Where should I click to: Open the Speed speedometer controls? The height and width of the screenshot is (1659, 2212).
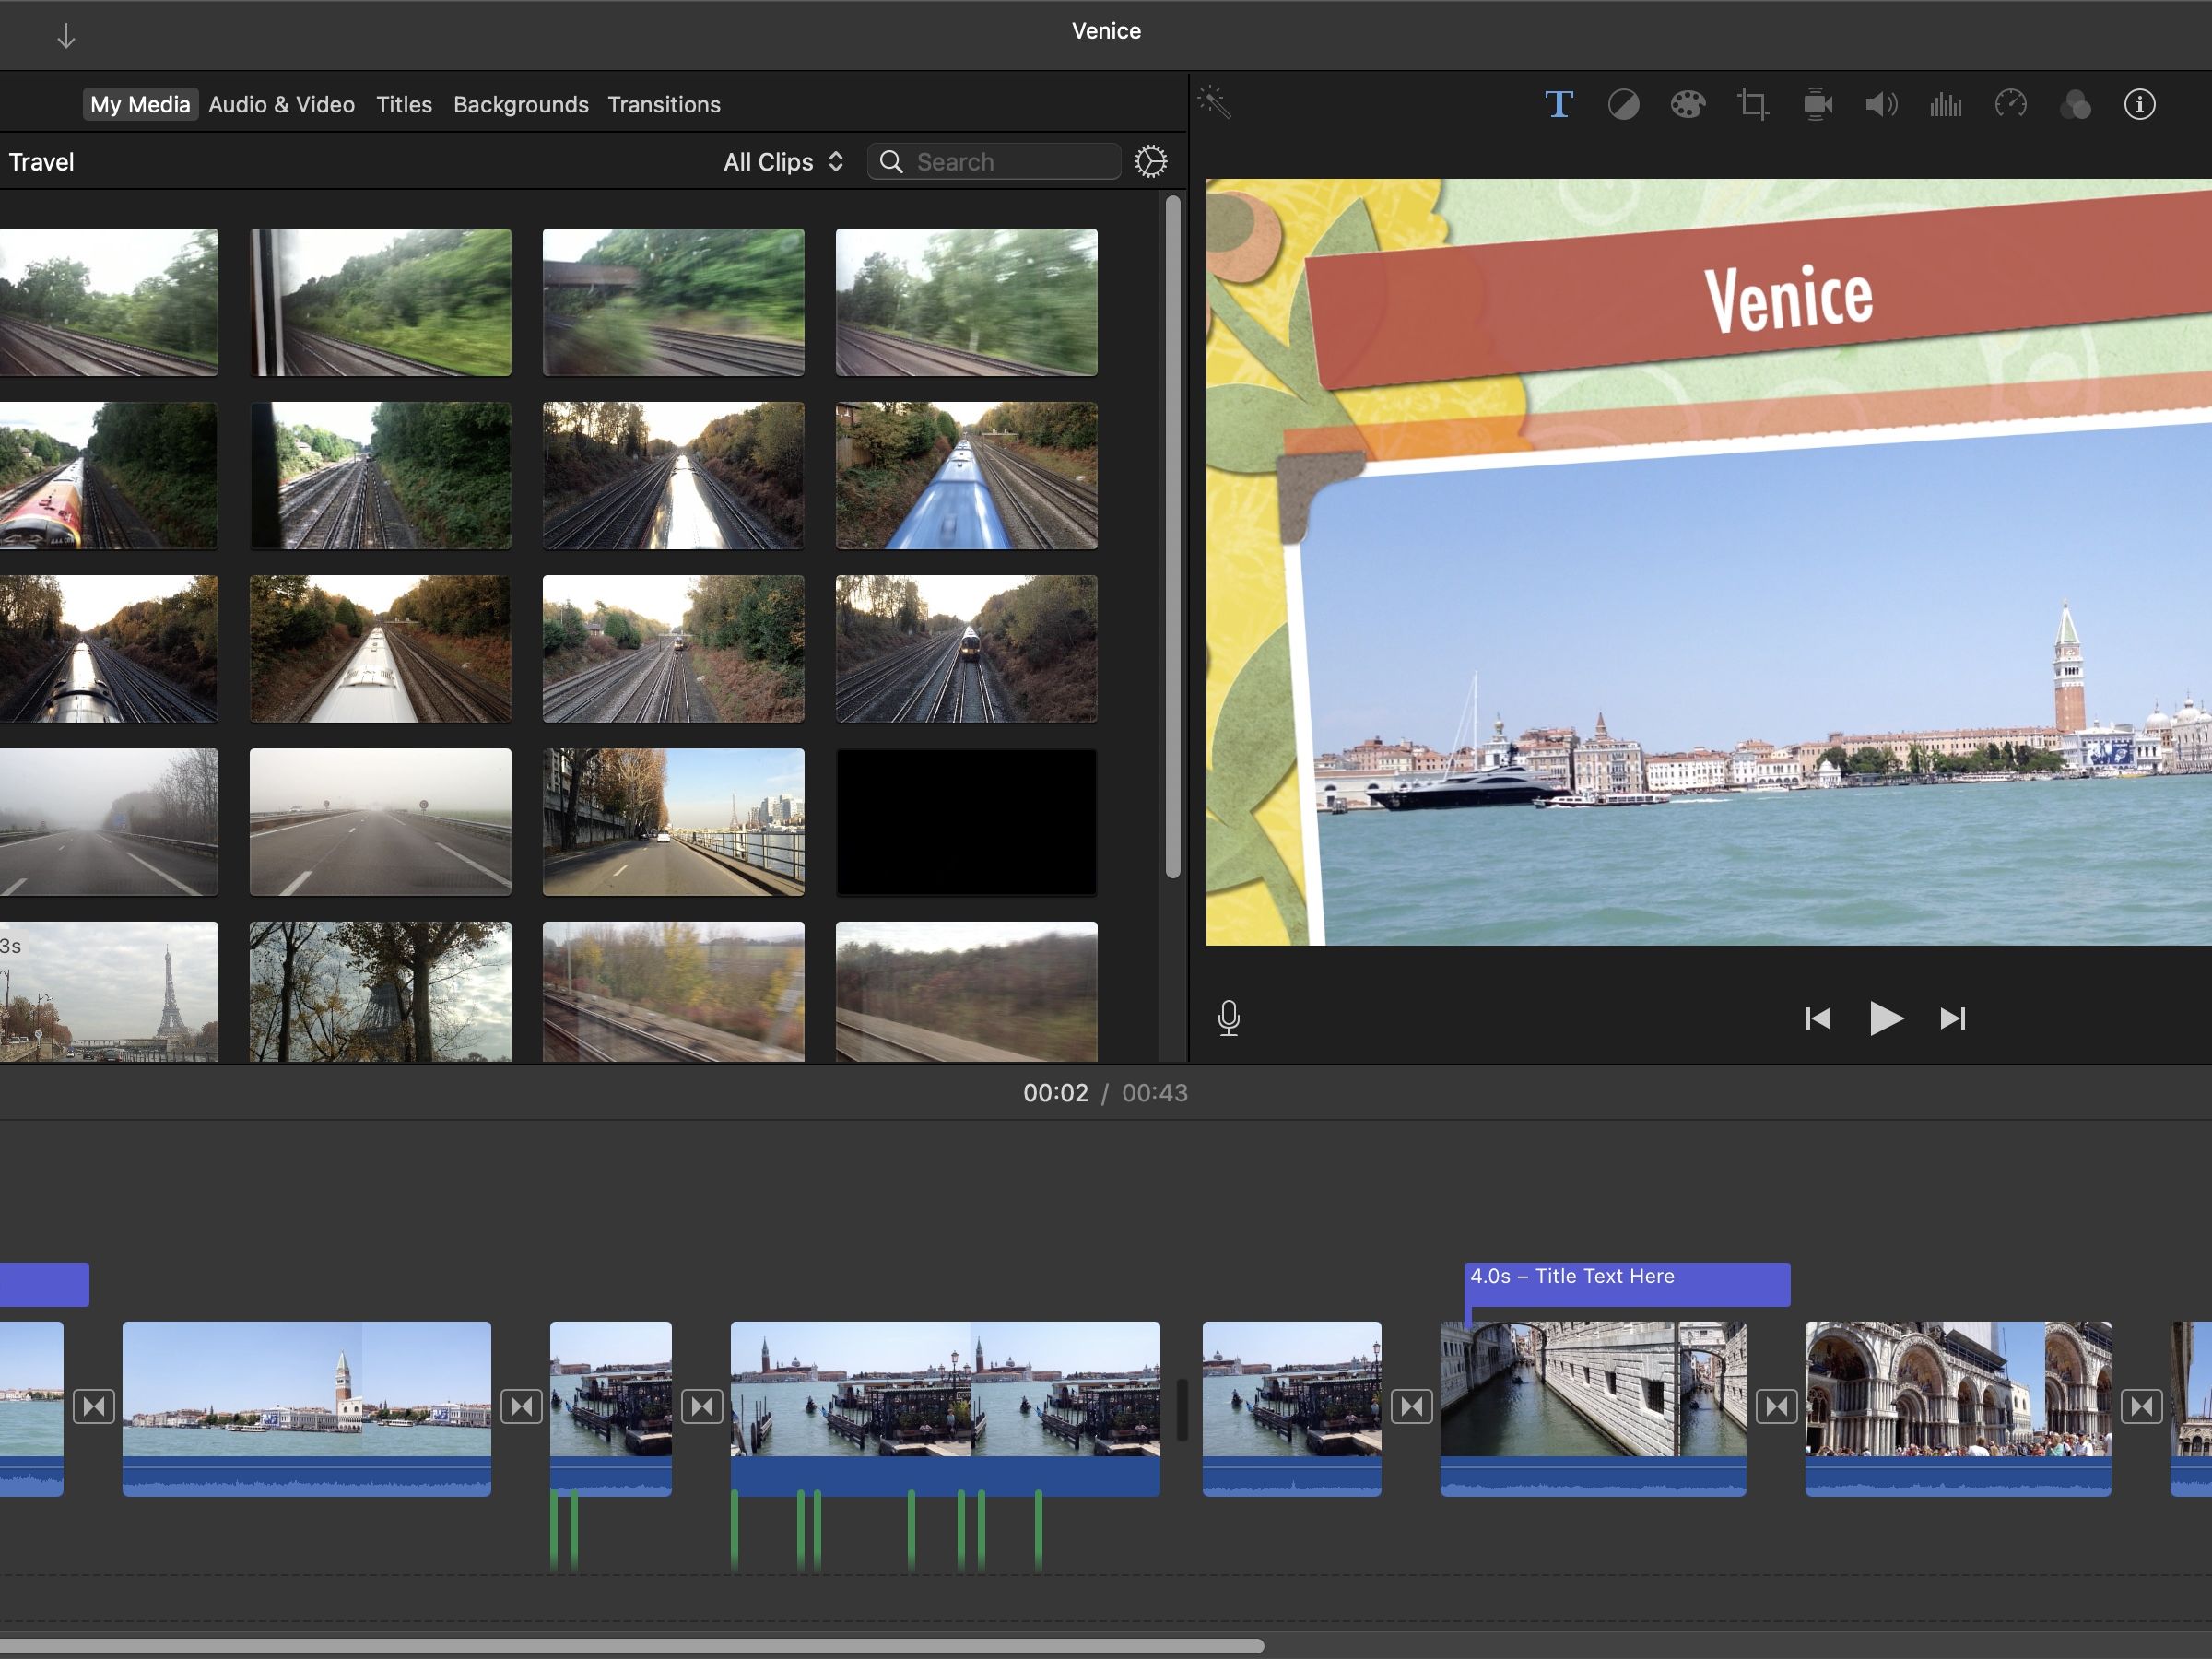point(2010,104)
